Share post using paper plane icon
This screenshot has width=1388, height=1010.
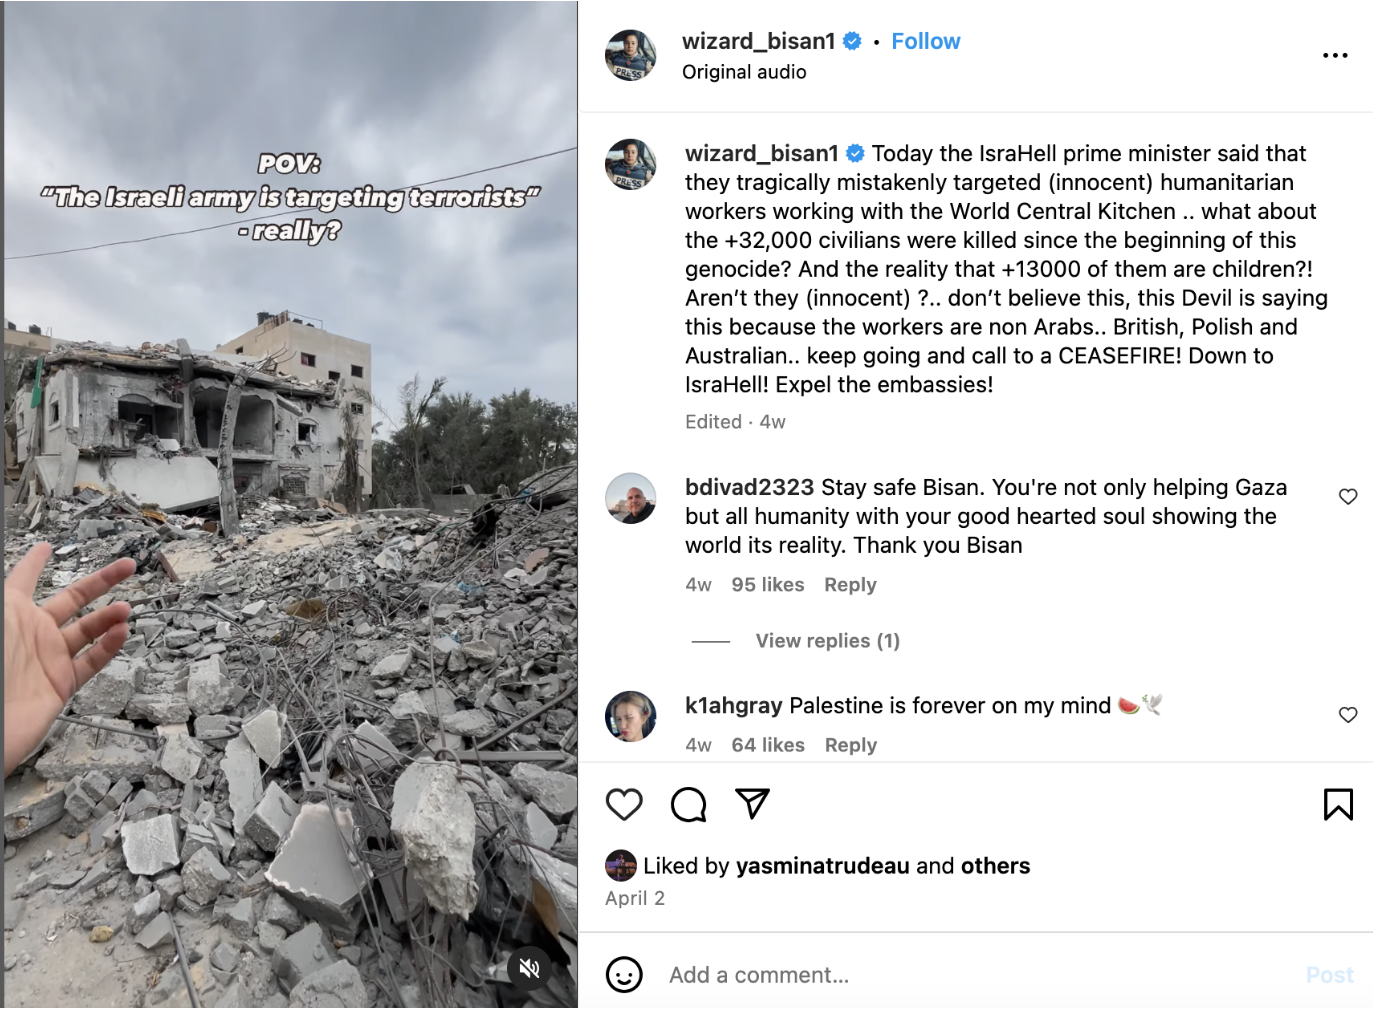click(752, 803)
